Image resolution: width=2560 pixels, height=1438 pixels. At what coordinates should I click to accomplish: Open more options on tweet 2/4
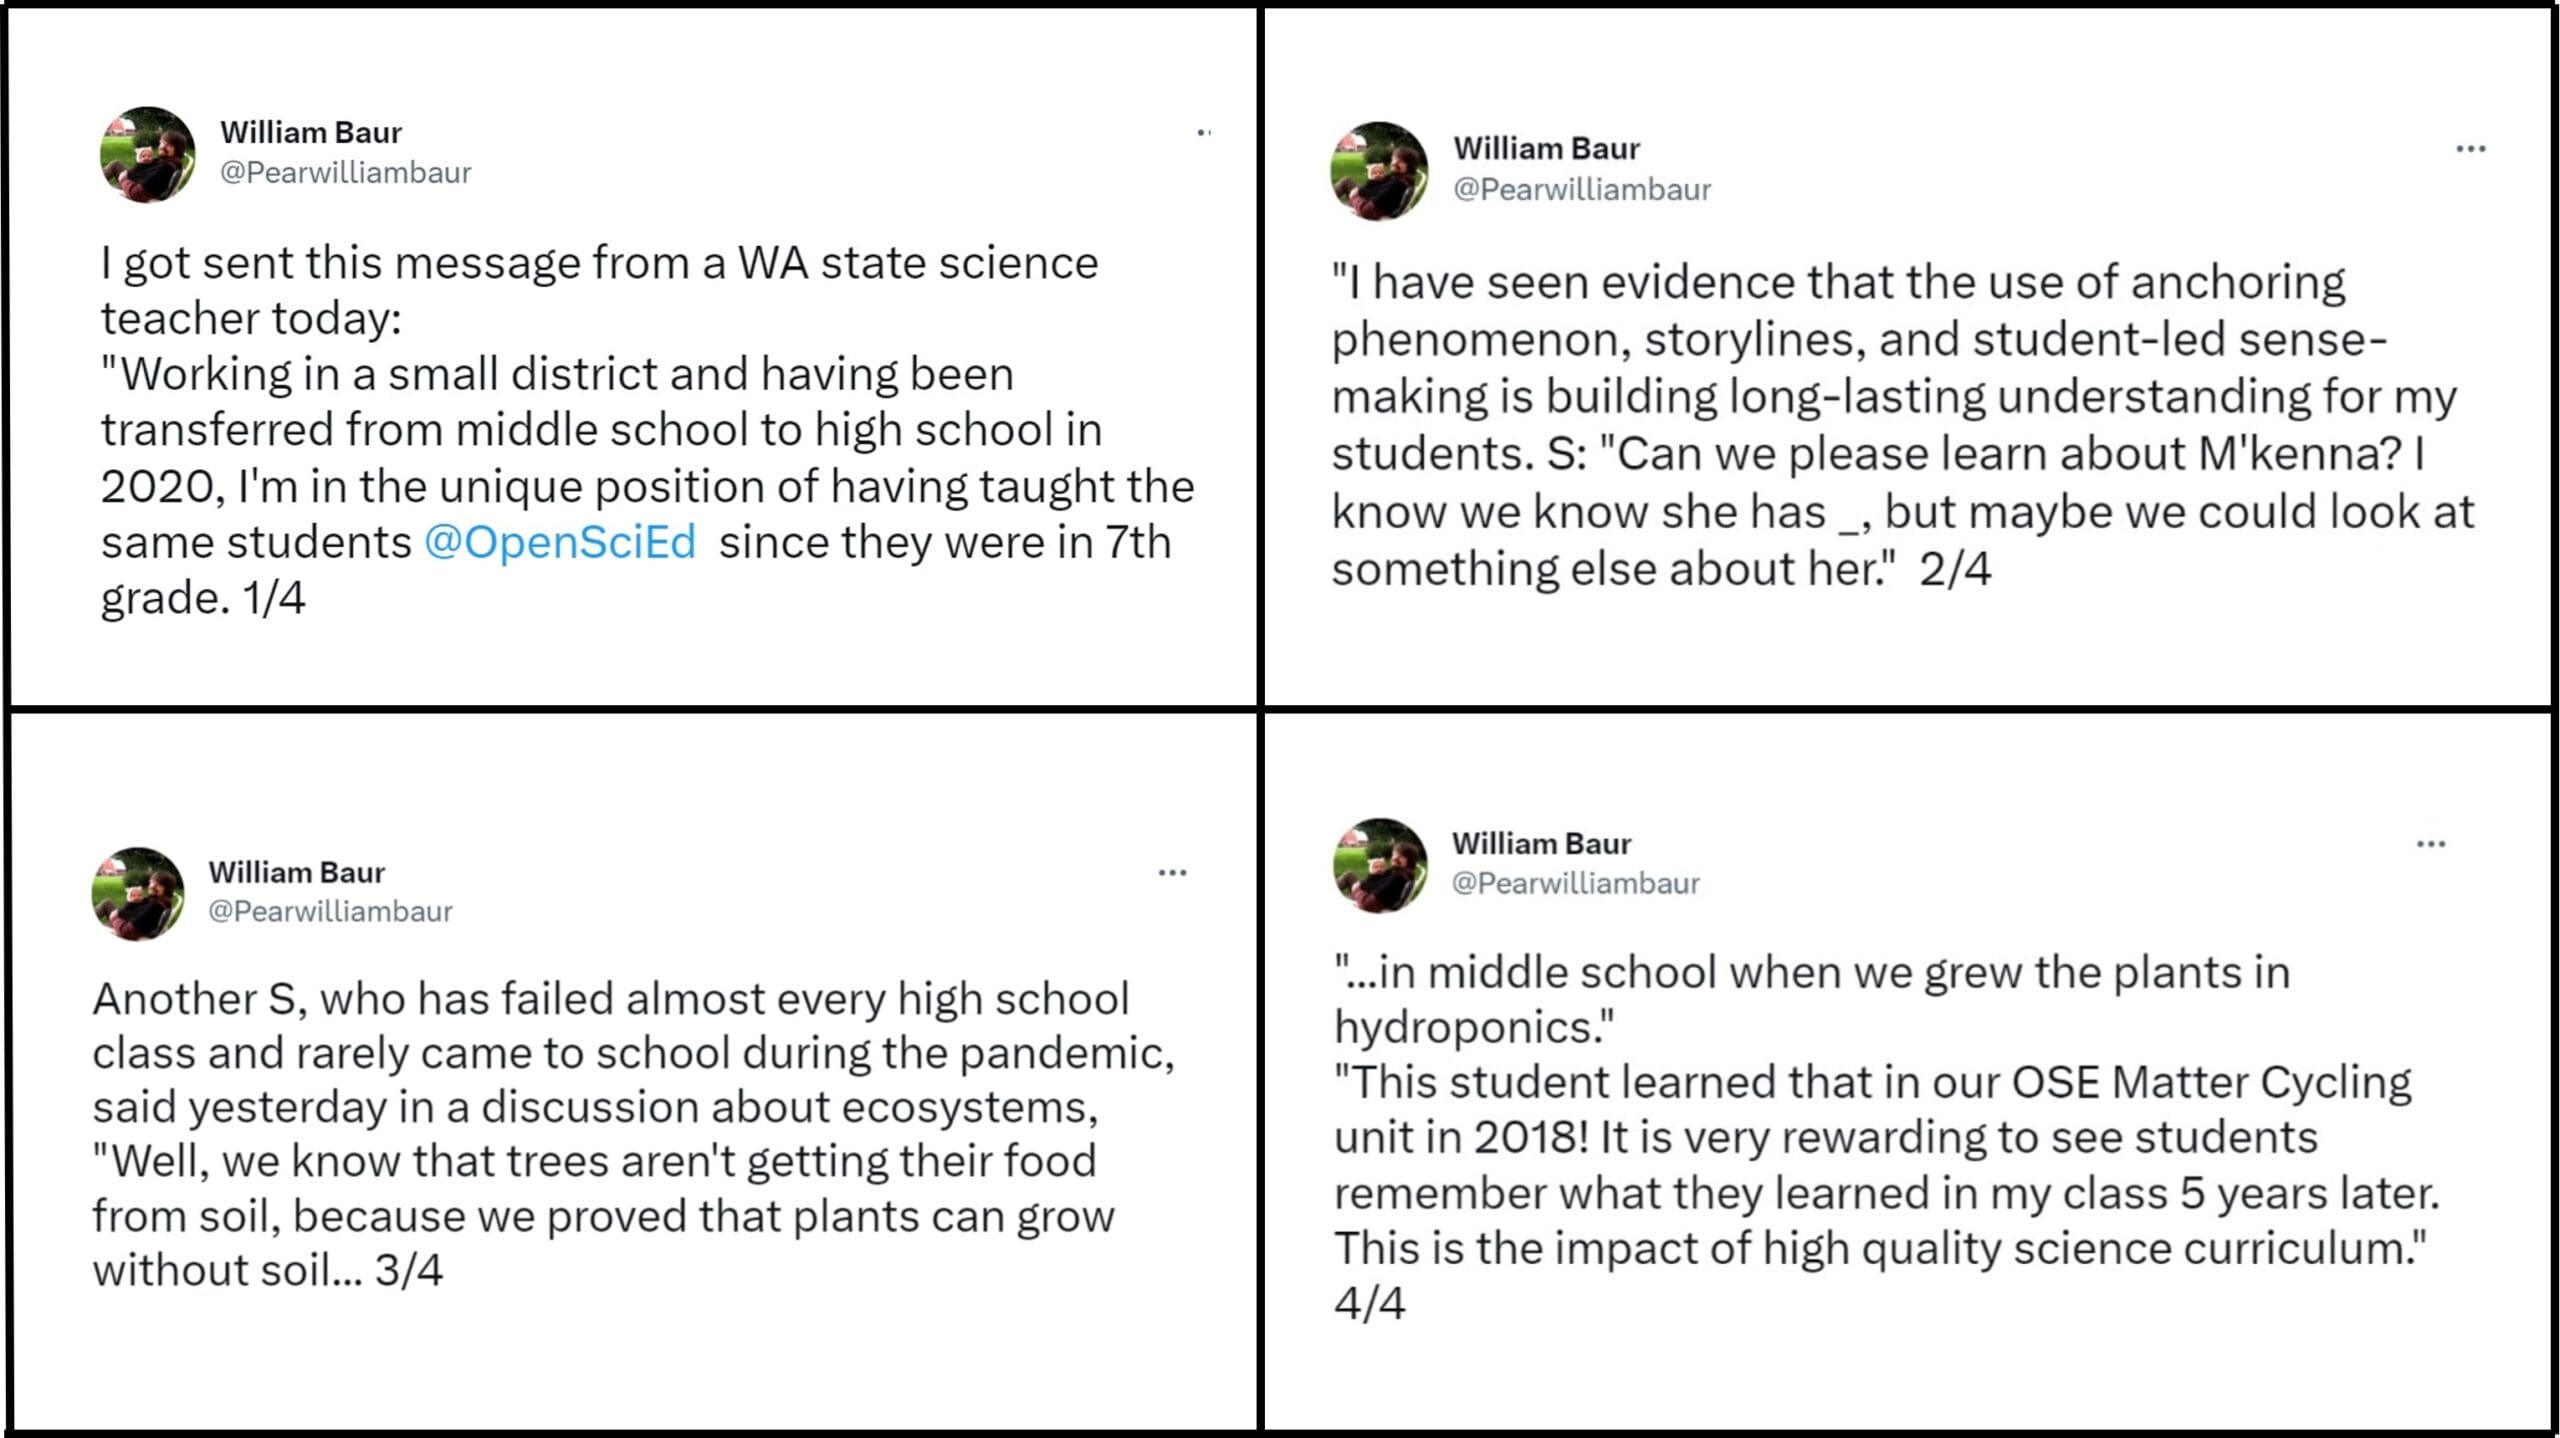[2470, 149]
